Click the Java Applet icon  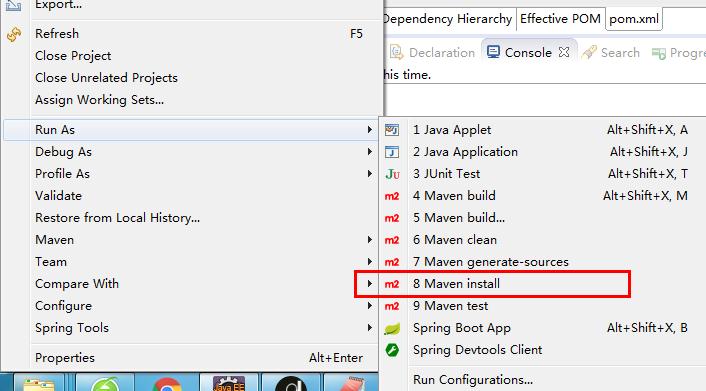click(392, 130)
